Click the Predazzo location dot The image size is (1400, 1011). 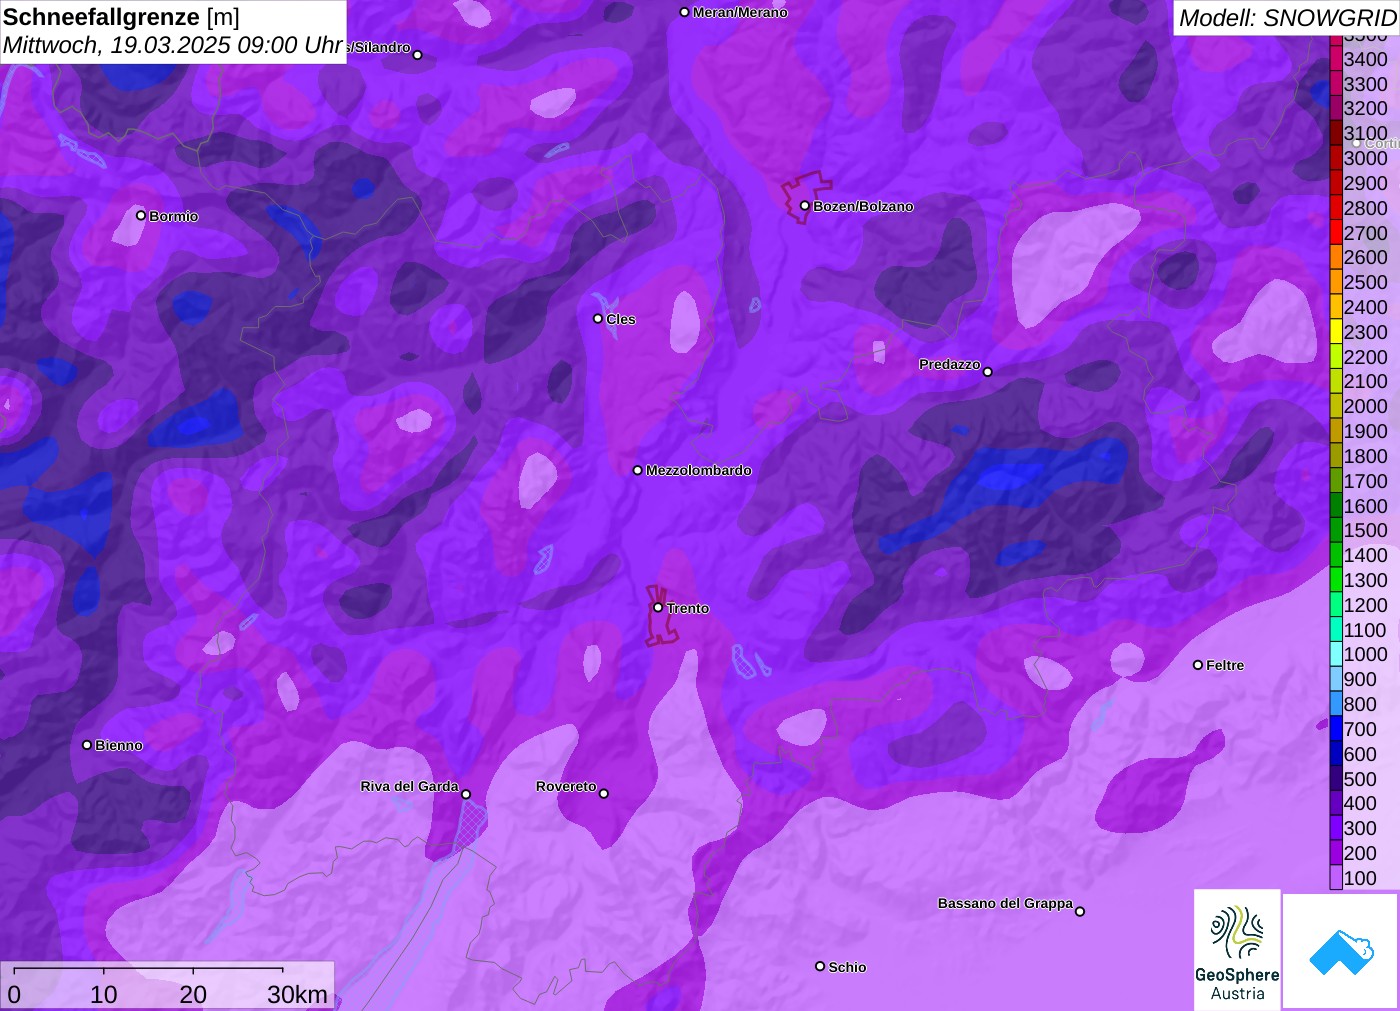pyautogui.click(x=988, y=371)
